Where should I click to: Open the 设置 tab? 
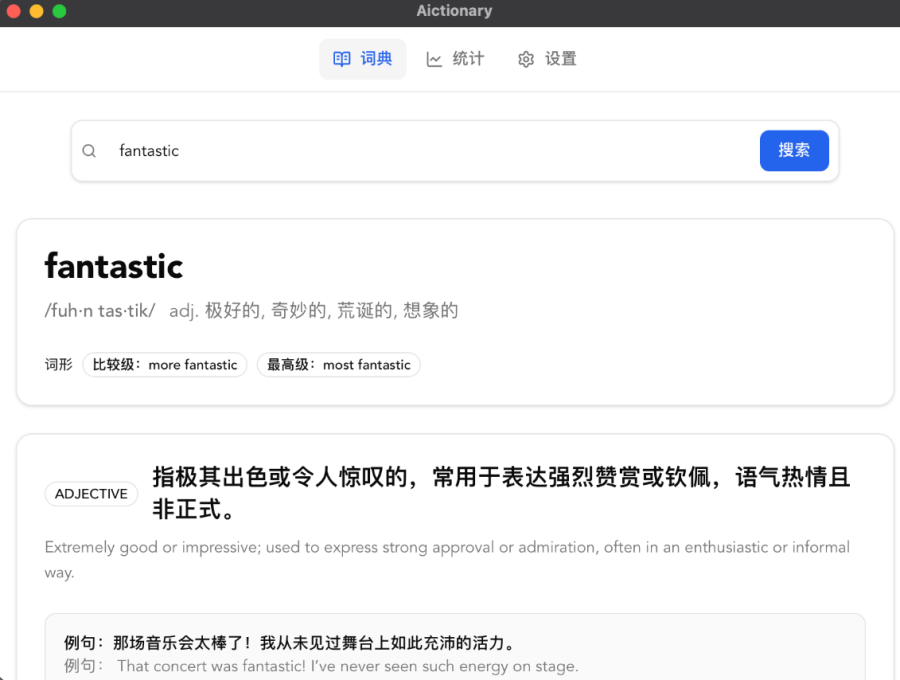point(547,59)
